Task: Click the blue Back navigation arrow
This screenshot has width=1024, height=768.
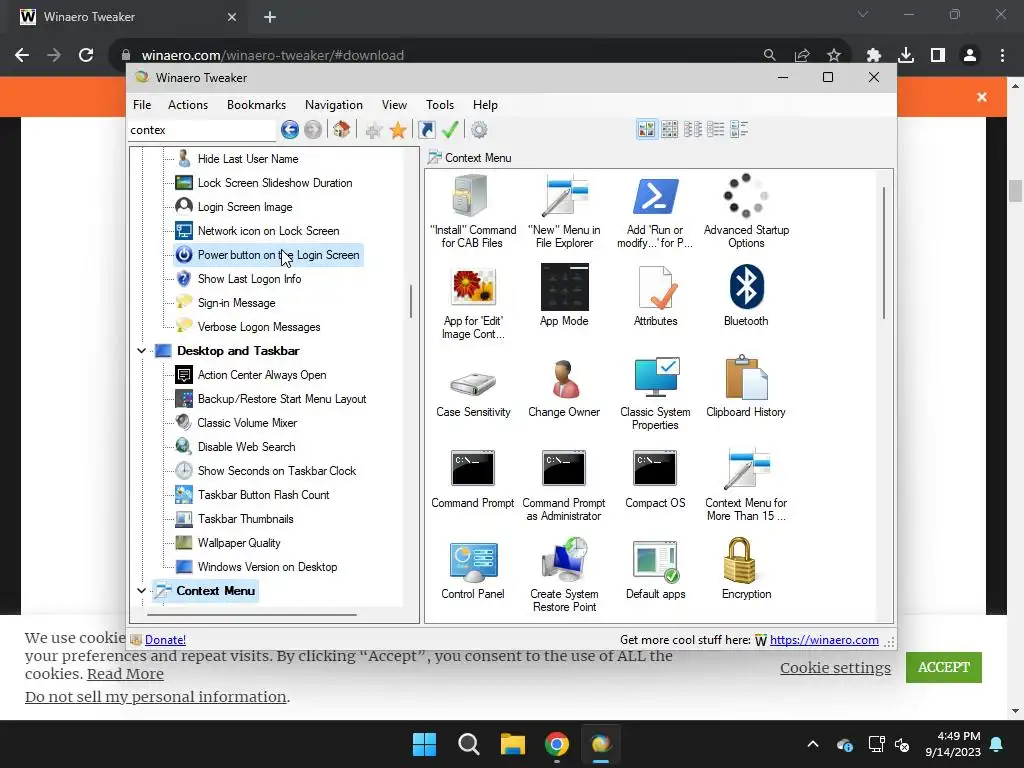Action: 290,129
